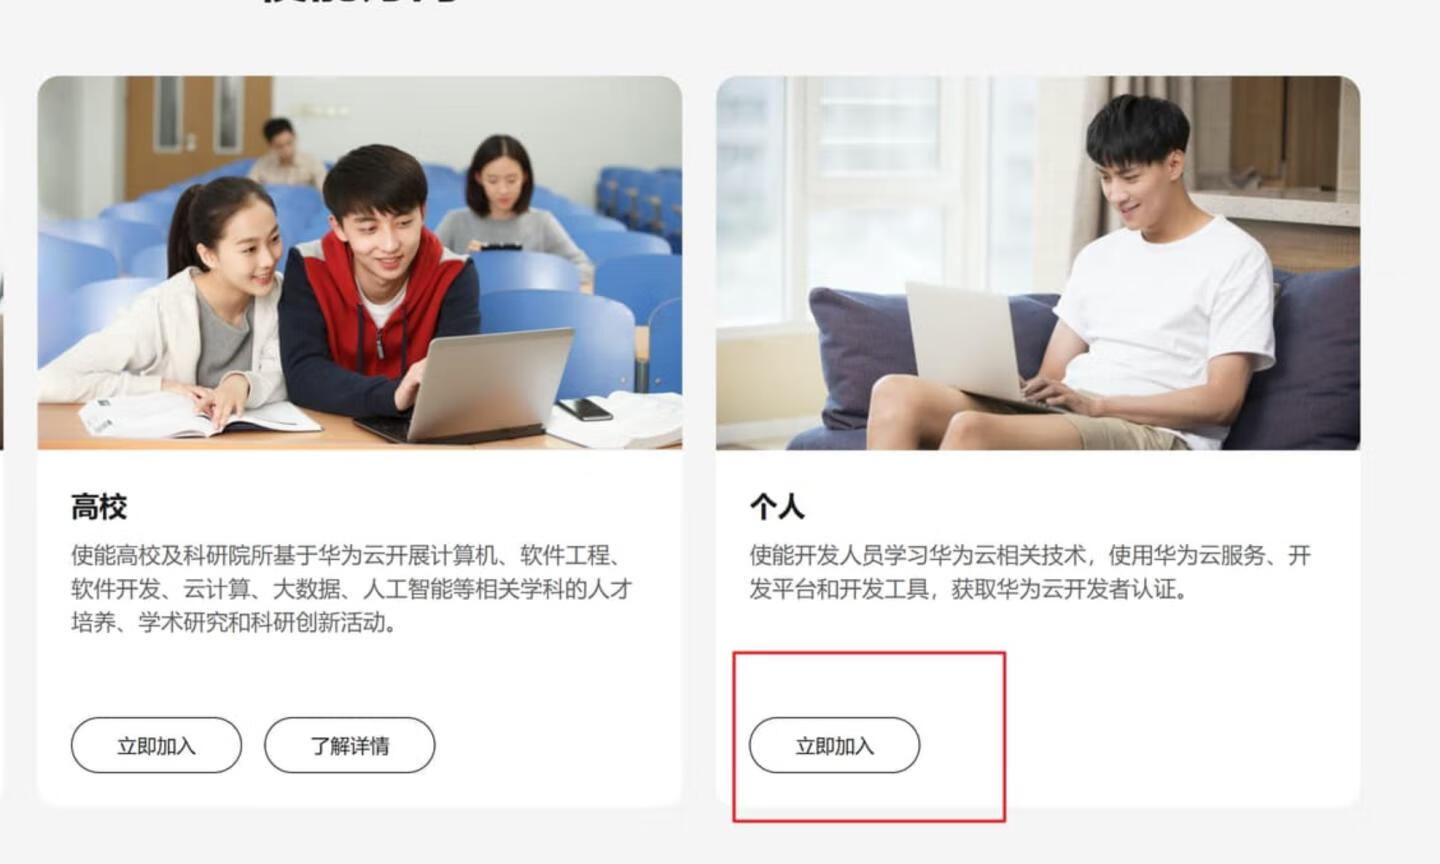Click 立即加入 in the 高校 card
The height and width of the screenshot is (864, 1440).
pos(156,745)
